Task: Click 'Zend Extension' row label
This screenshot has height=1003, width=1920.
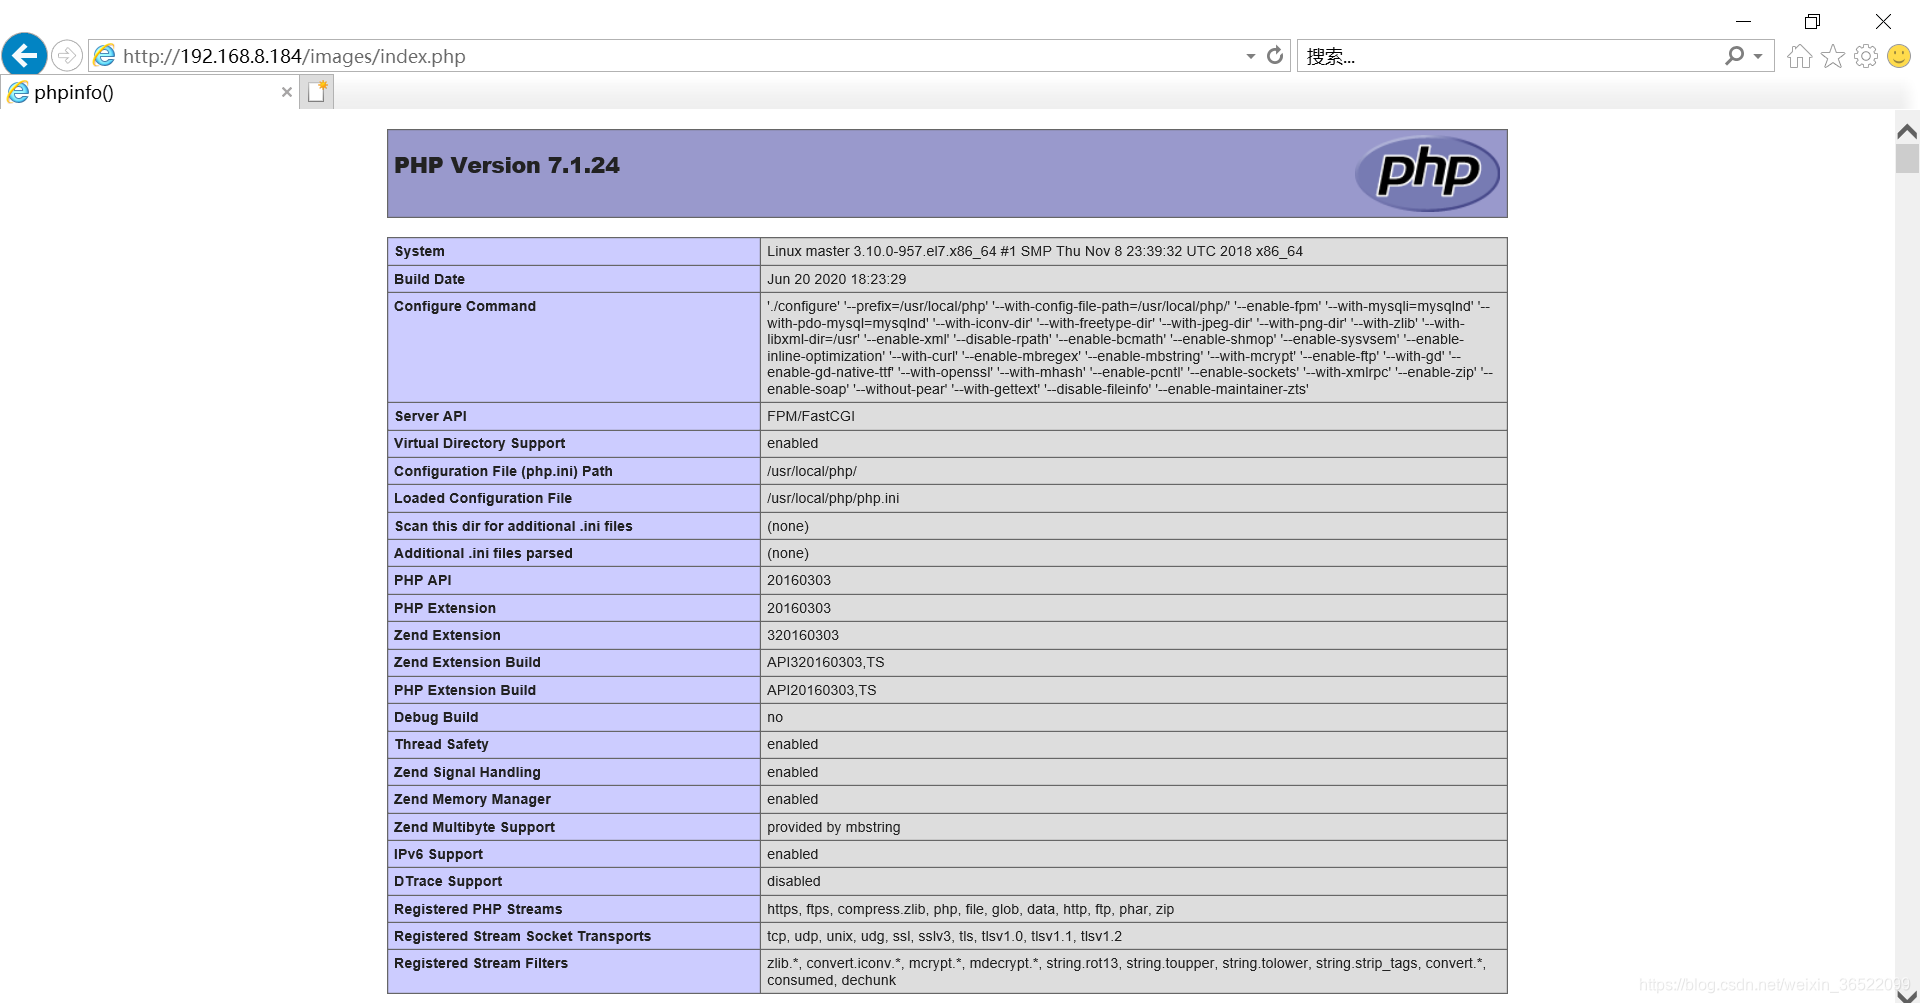Action: pos(447,635)
